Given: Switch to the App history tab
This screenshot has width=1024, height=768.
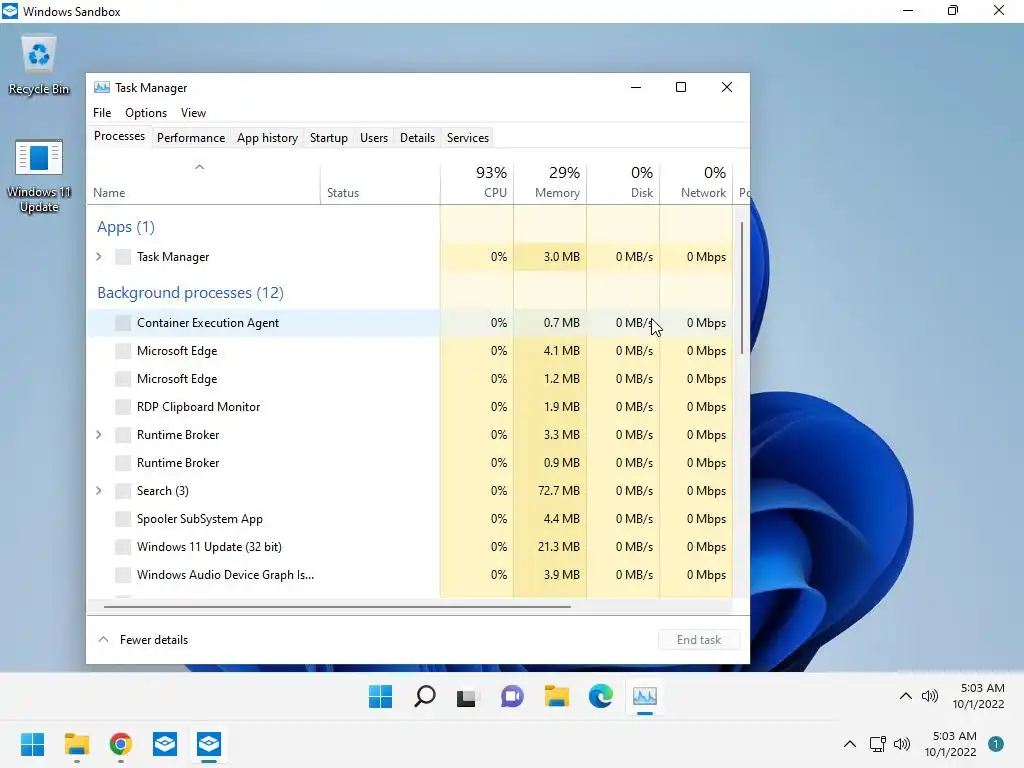Looking at the screenshot, I should coord(267,138).
